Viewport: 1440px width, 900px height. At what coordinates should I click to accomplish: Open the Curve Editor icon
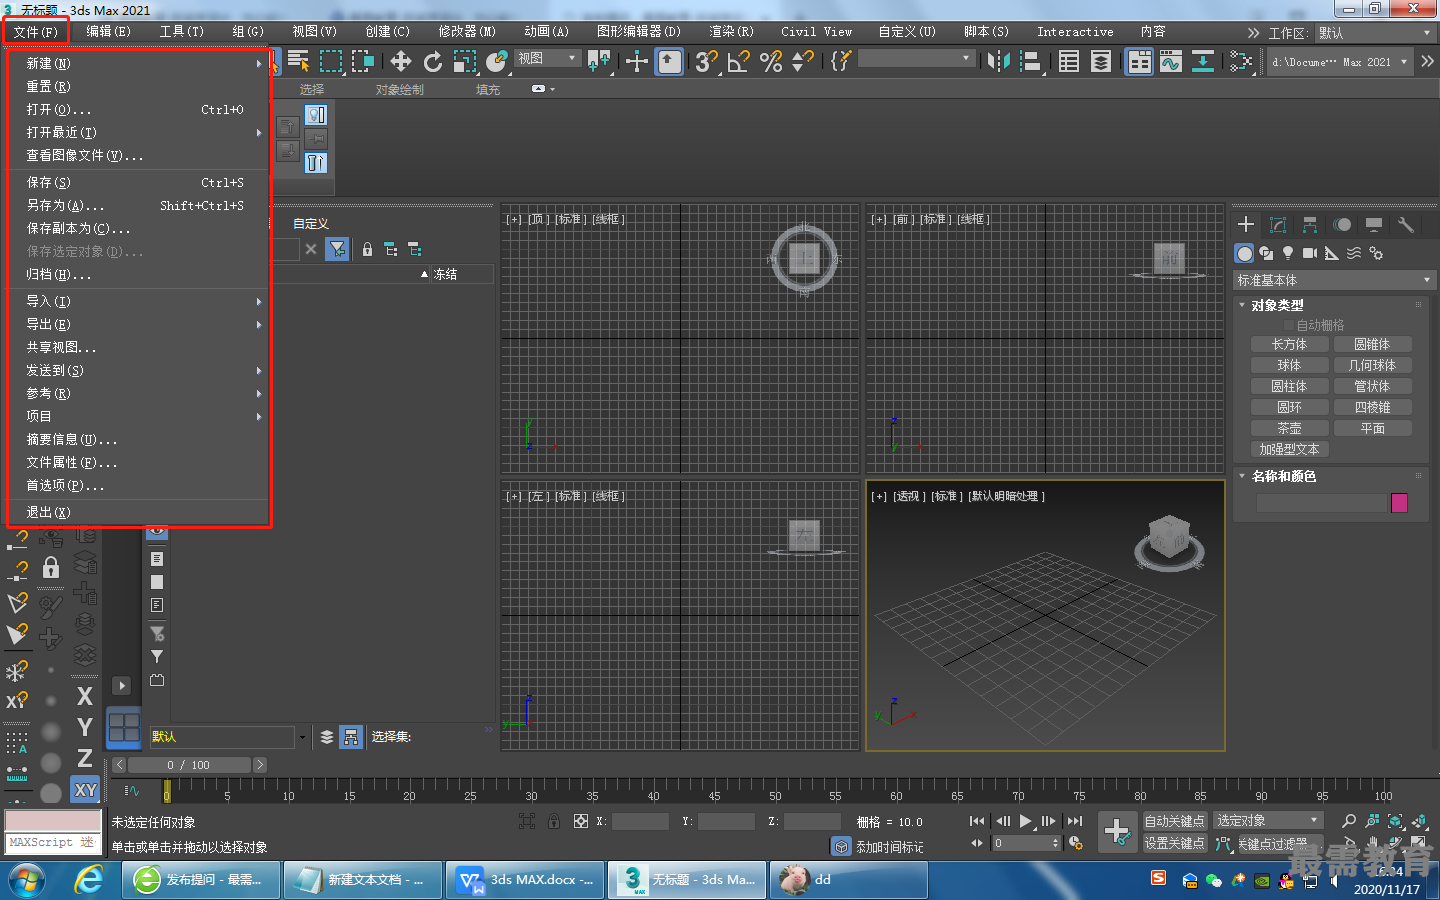[1171, 62]
